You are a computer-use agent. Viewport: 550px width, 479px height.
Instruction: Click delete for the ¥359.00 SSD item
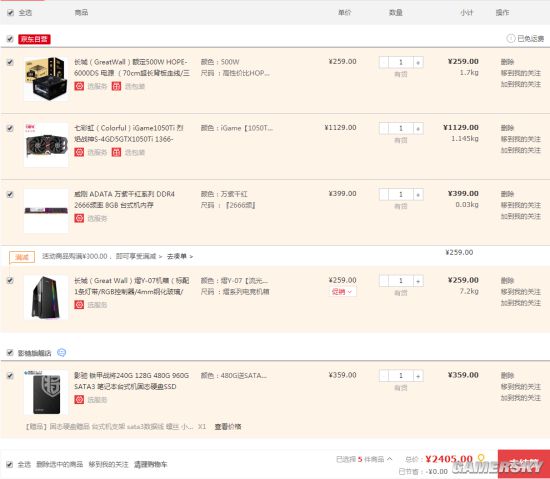pyautogui.click(x=507, y=375)
